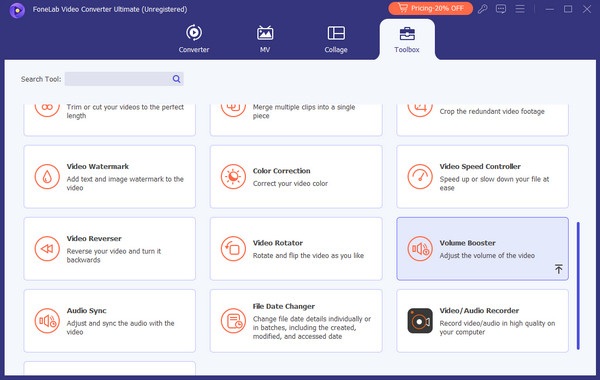Open the Video Speed Controller tool
This screenshot has height=380, width=600.
(x=482, y=176)
